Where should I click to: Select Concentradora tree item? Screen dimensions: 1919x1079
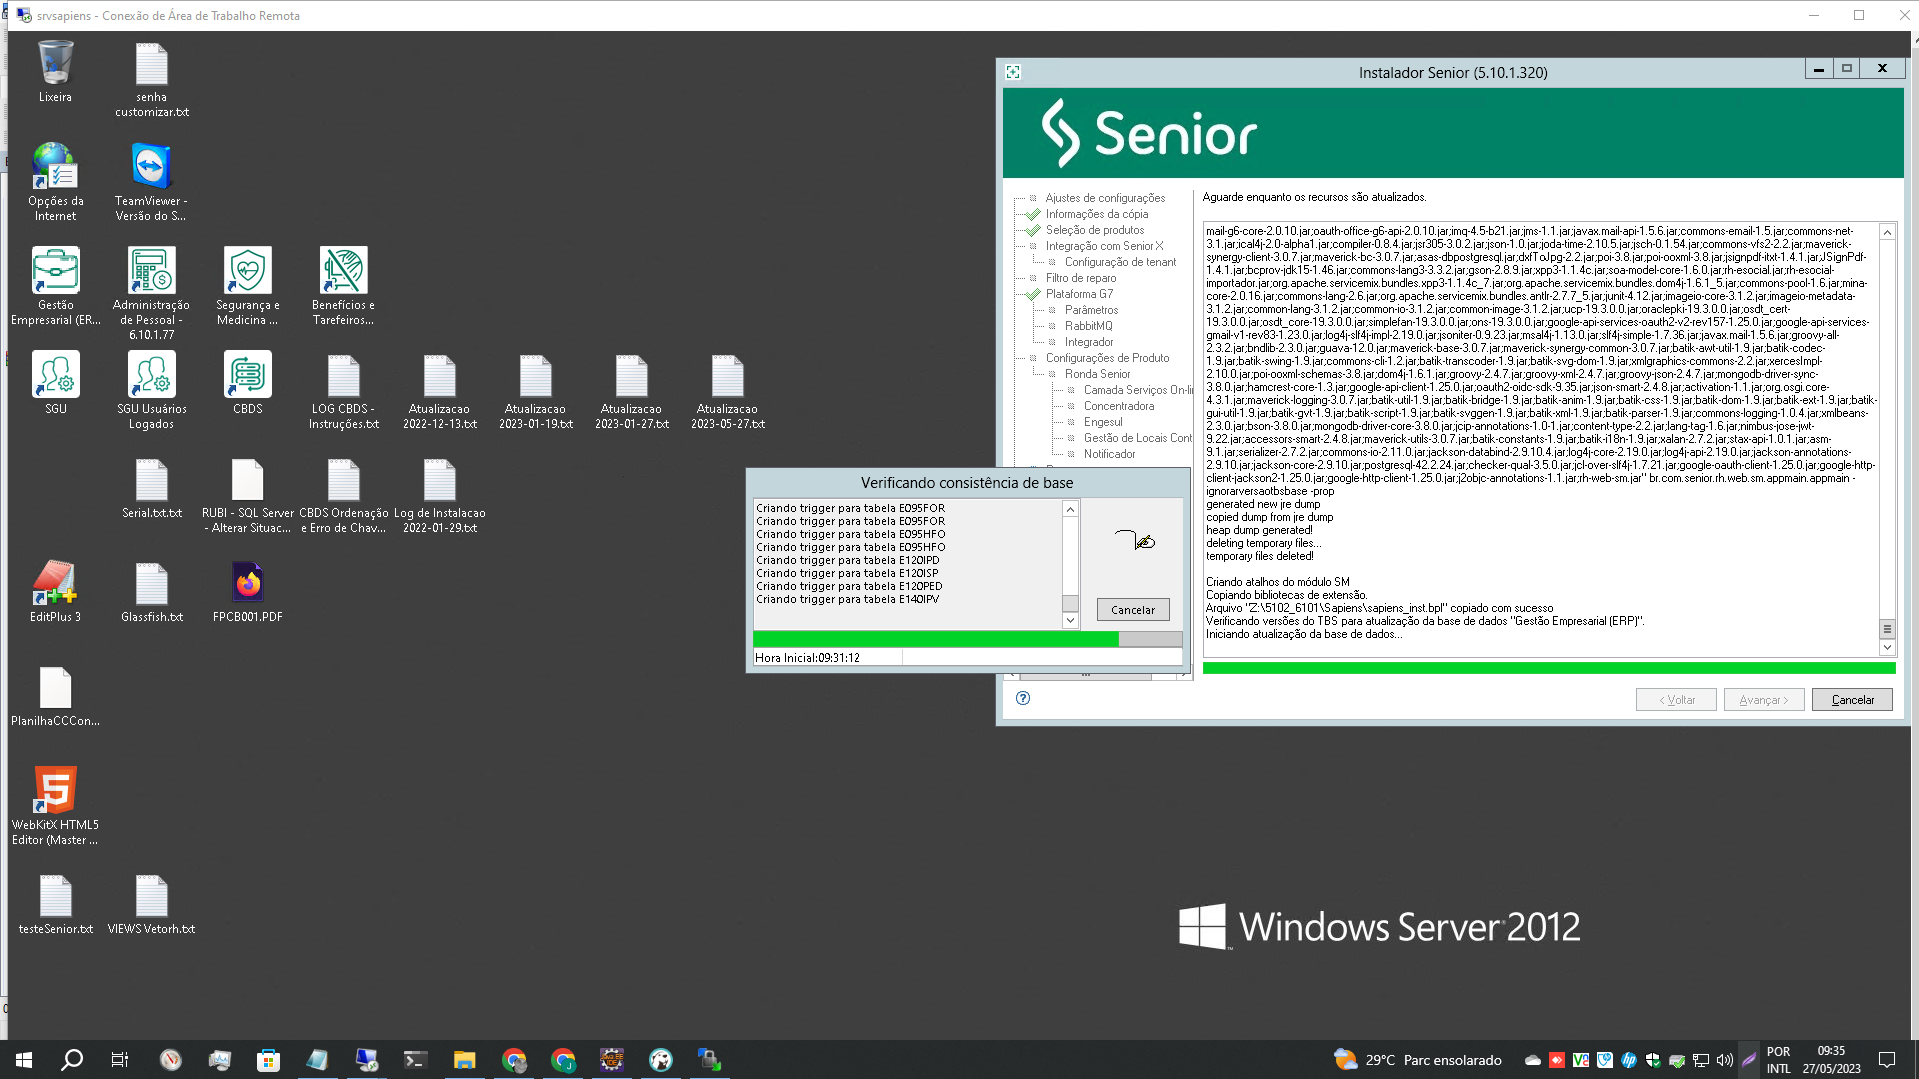pyautogui.click(x=1118, y=406)
